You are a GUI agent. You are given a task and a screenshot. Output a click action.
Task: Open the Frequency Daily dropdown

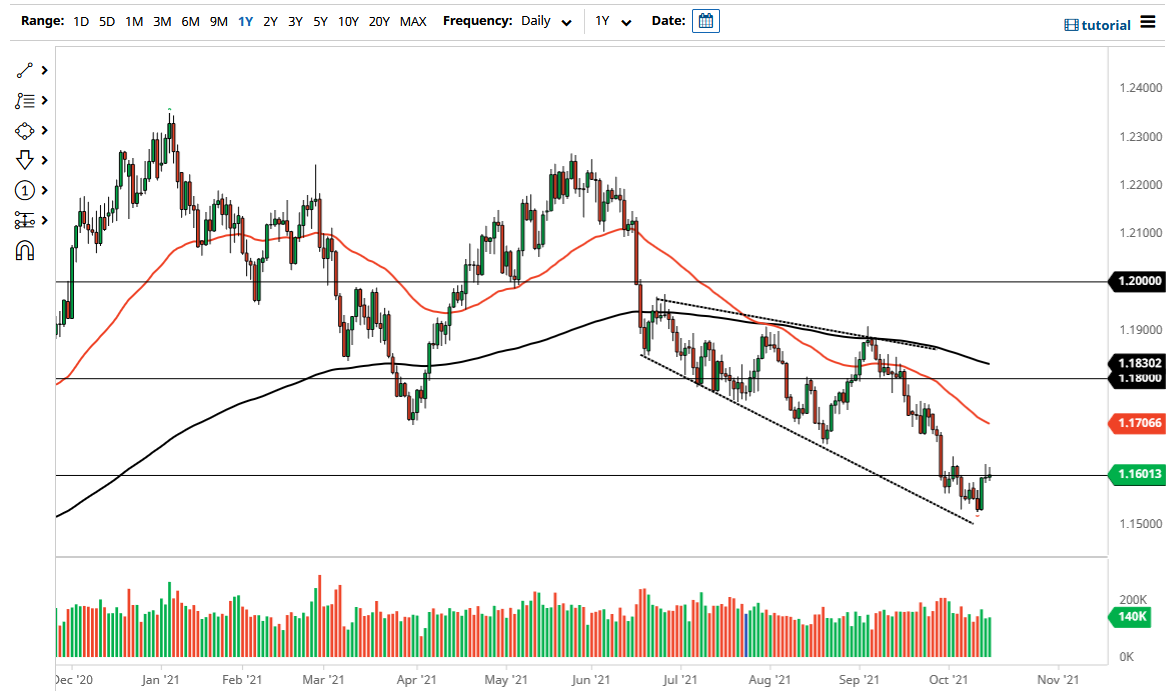(546, 22)
